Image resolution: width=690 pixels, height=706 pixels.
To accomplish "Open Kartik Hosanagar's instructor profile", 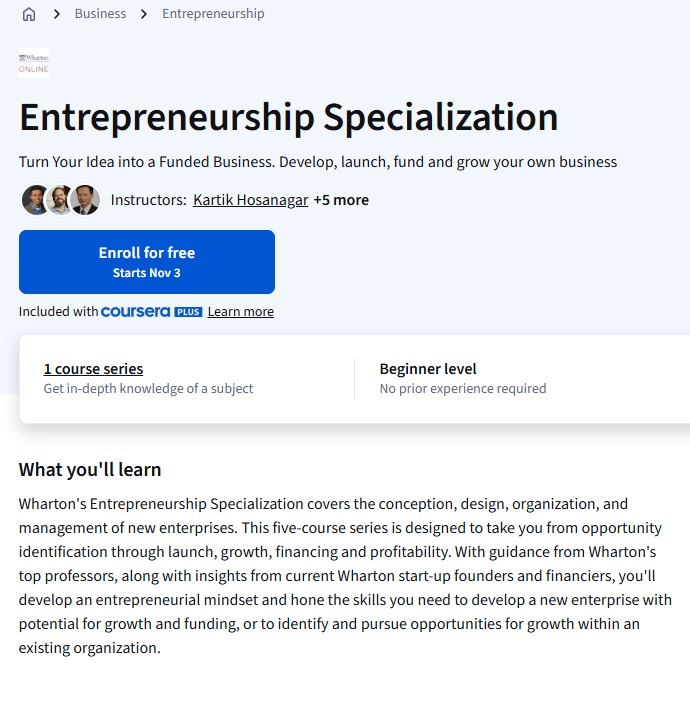I will click(250, 200).
